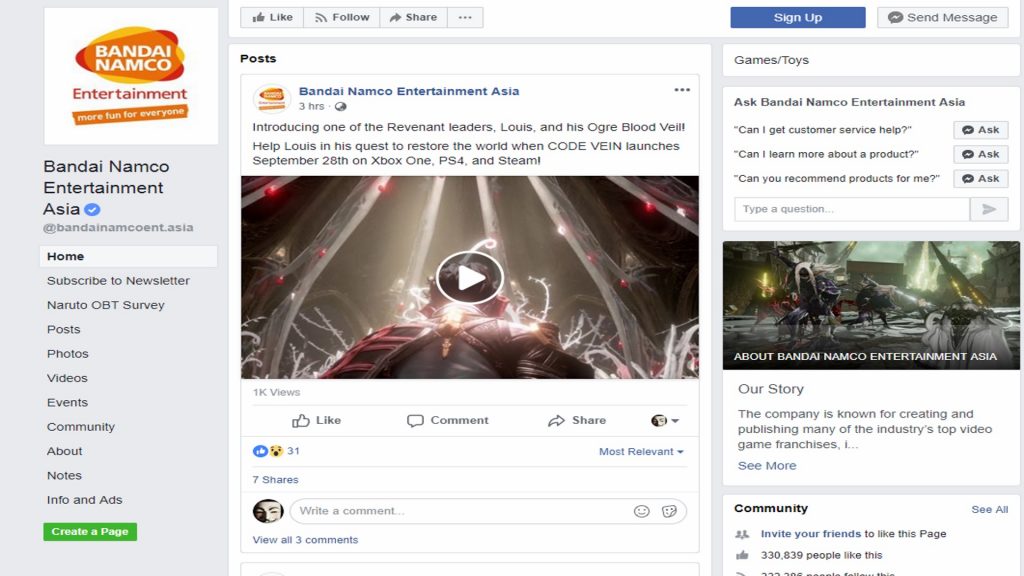Go to Posts in the sidebar
Viewport: 1024px width, 576px height.
(x=63, y=329)
